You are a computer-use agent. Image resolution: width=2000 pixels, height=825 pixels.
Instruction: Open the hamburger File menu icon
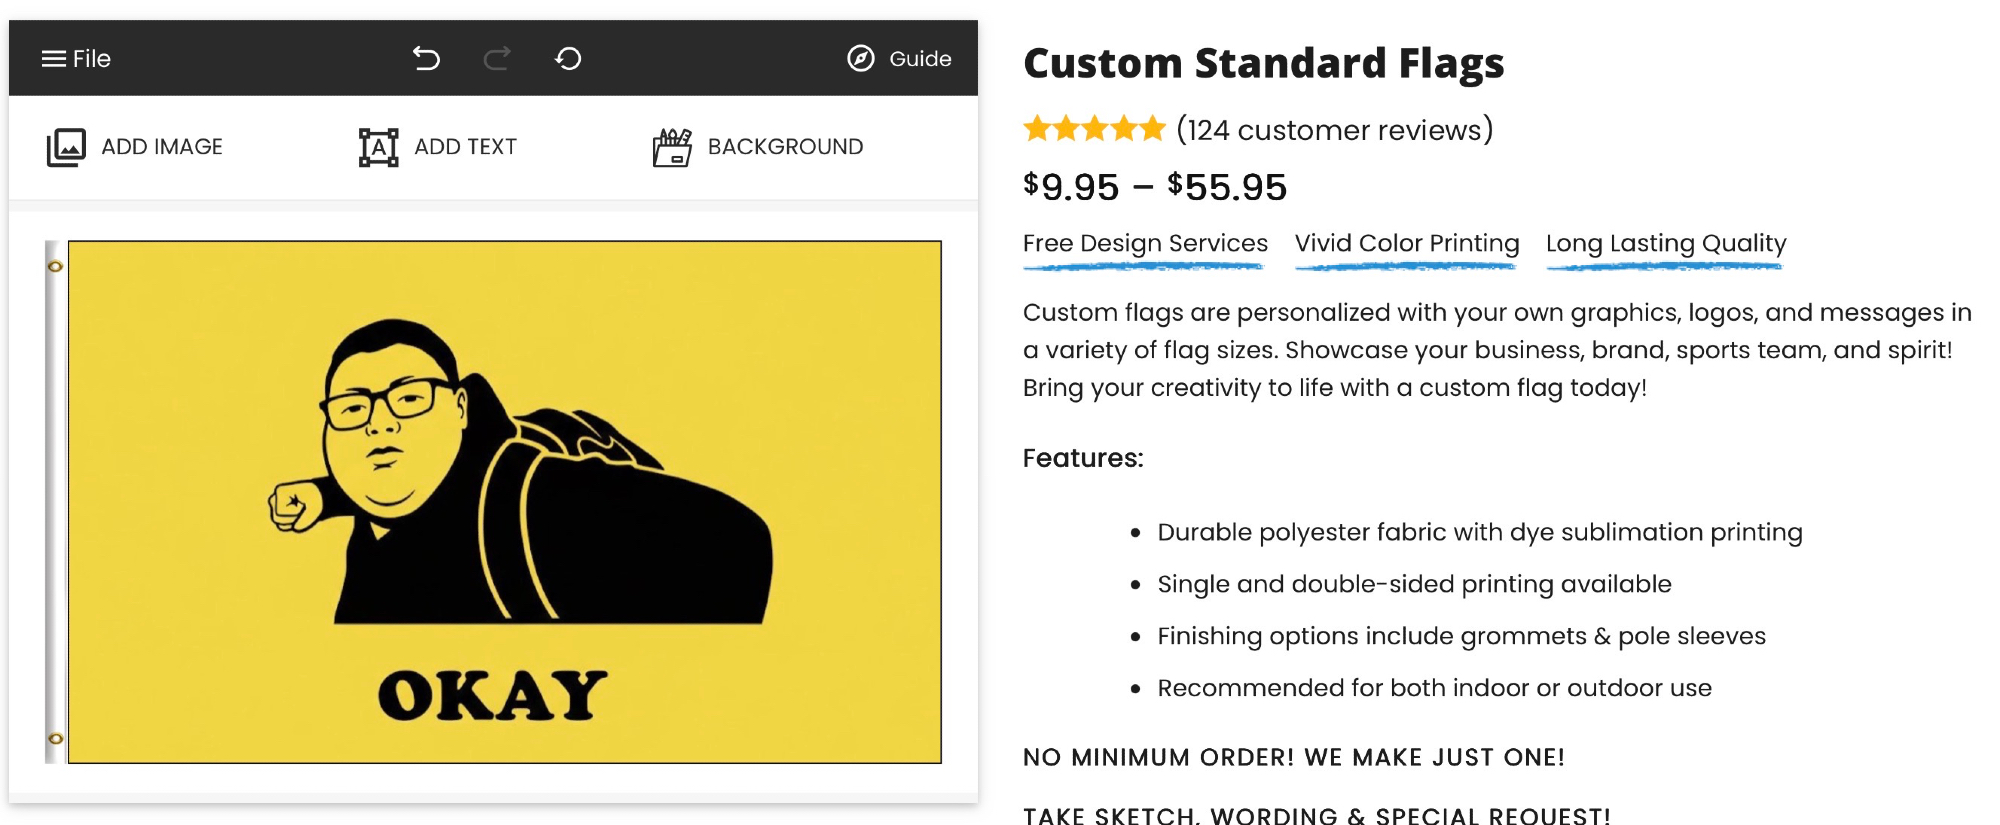(x=53, y=59)
